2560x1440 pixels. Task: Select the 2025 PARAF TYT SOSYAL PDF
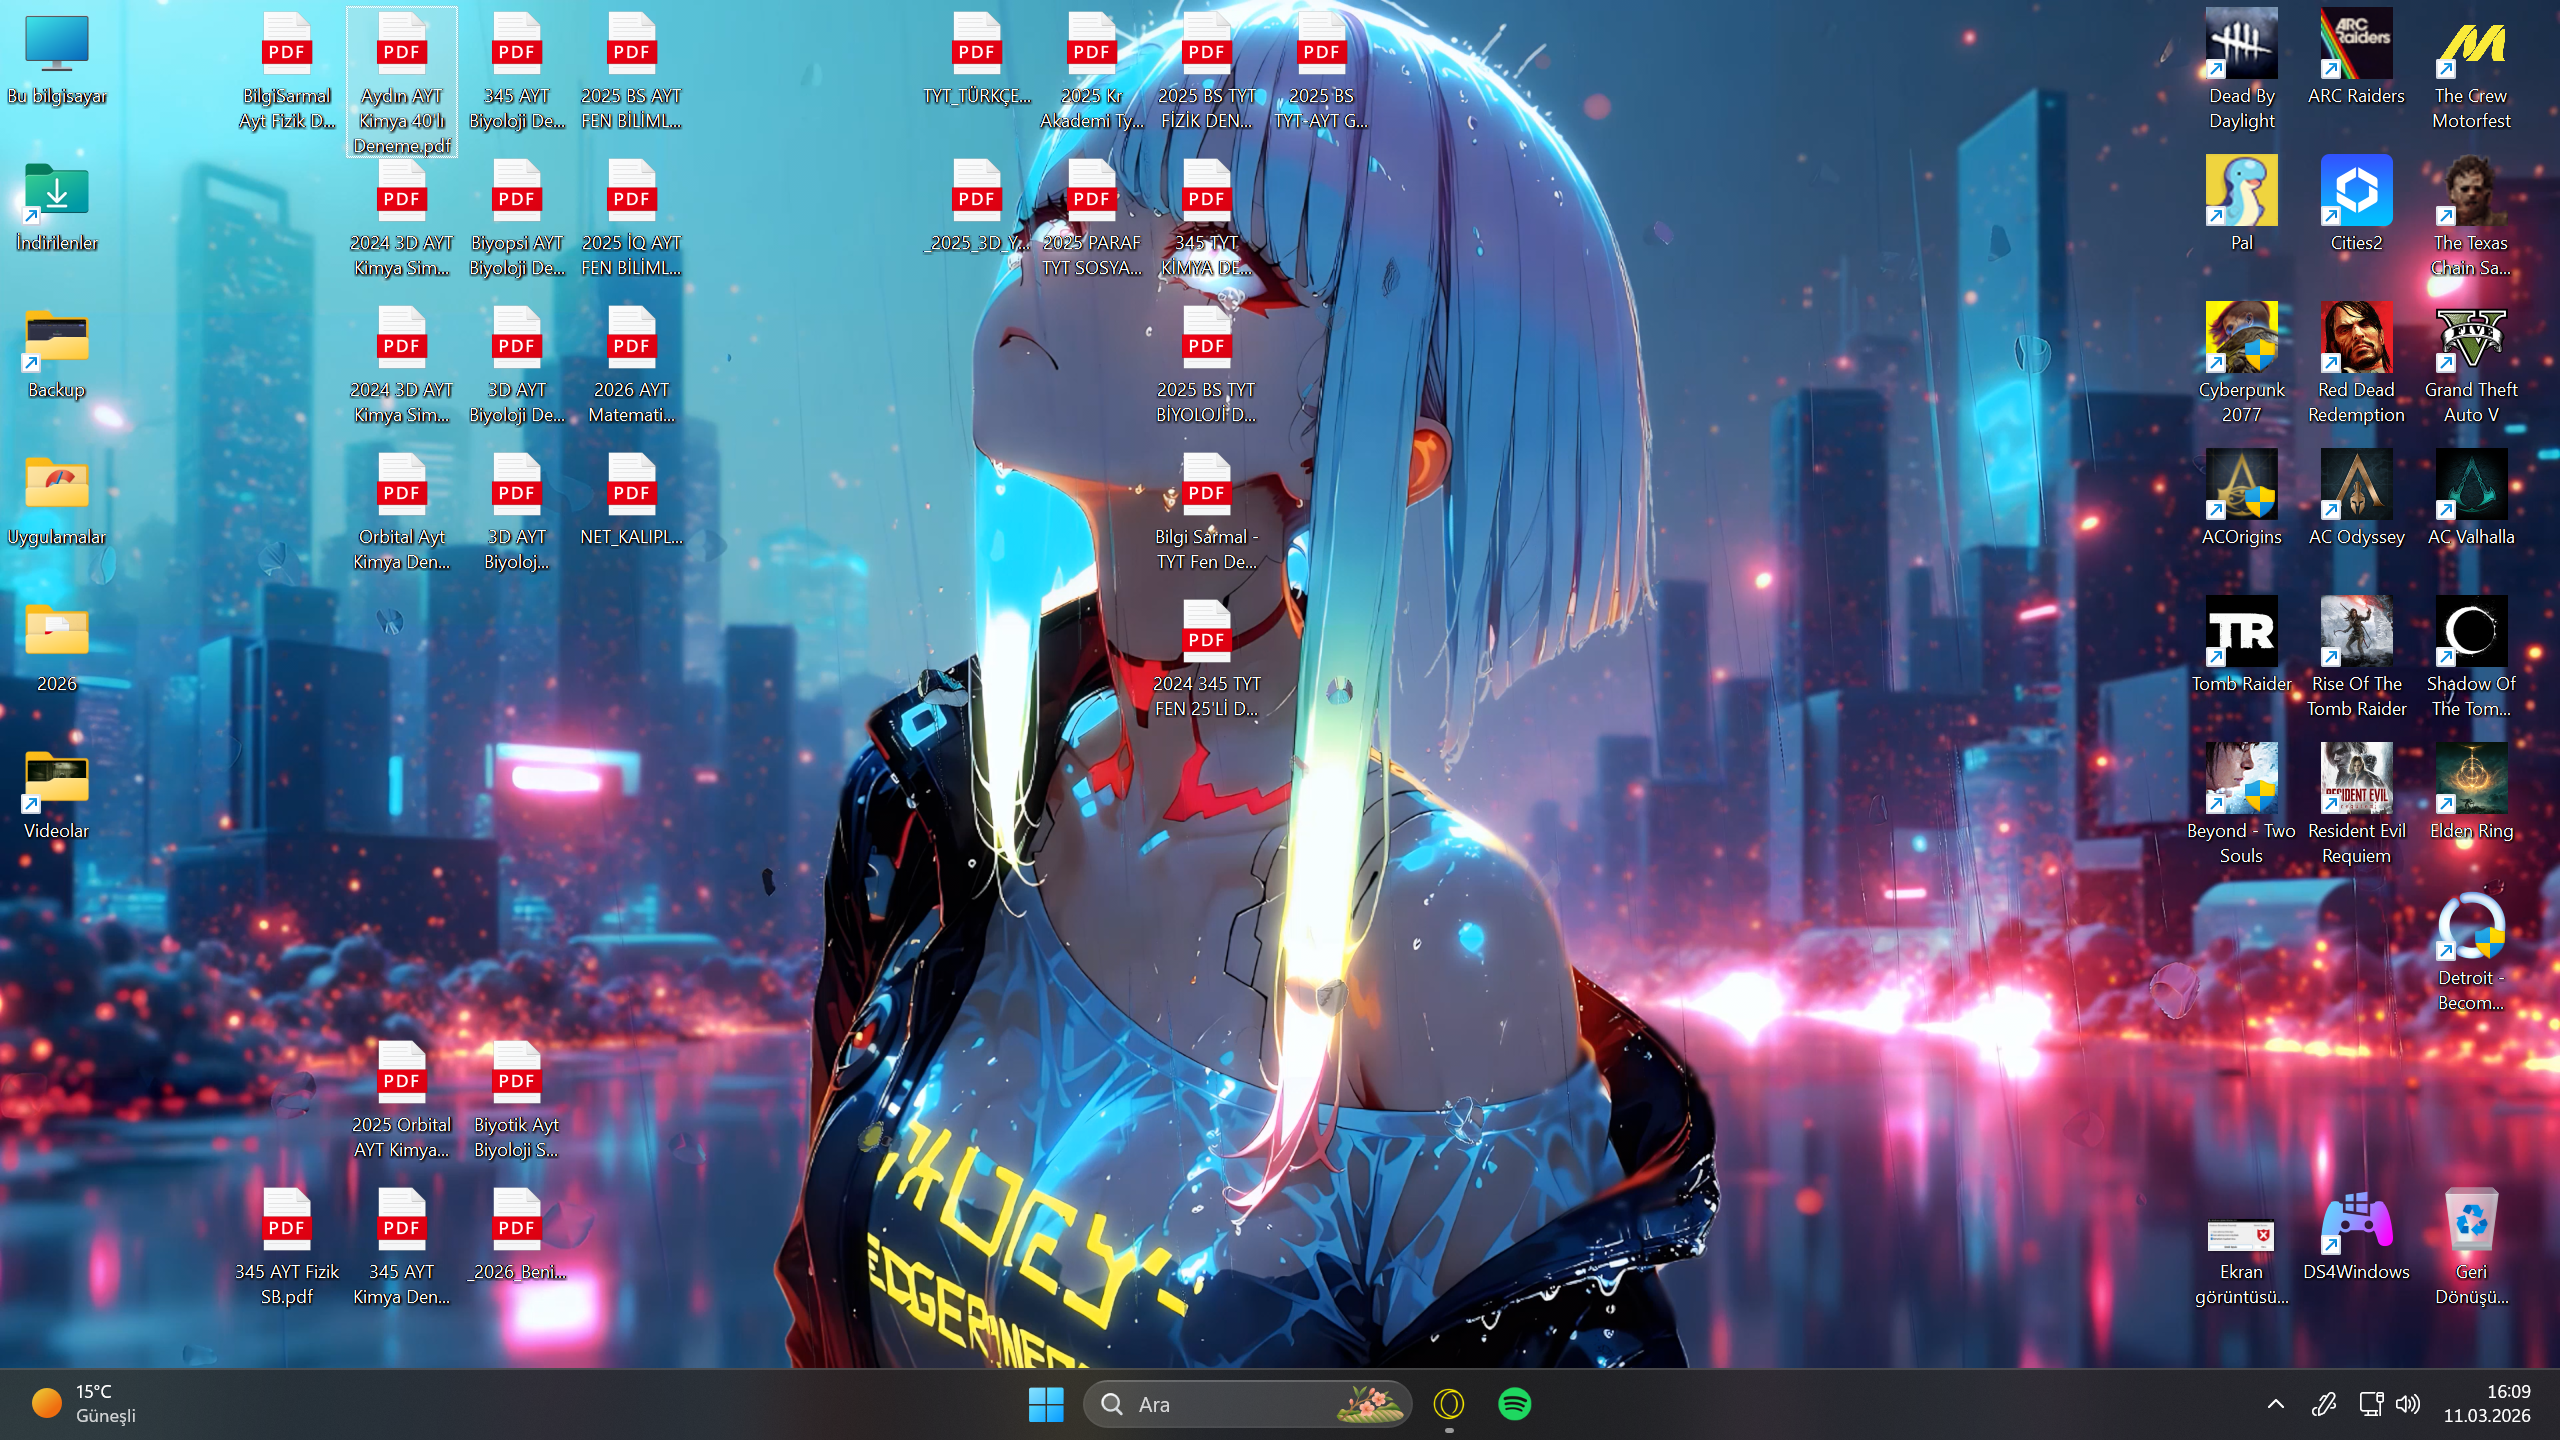point(1092,217)
